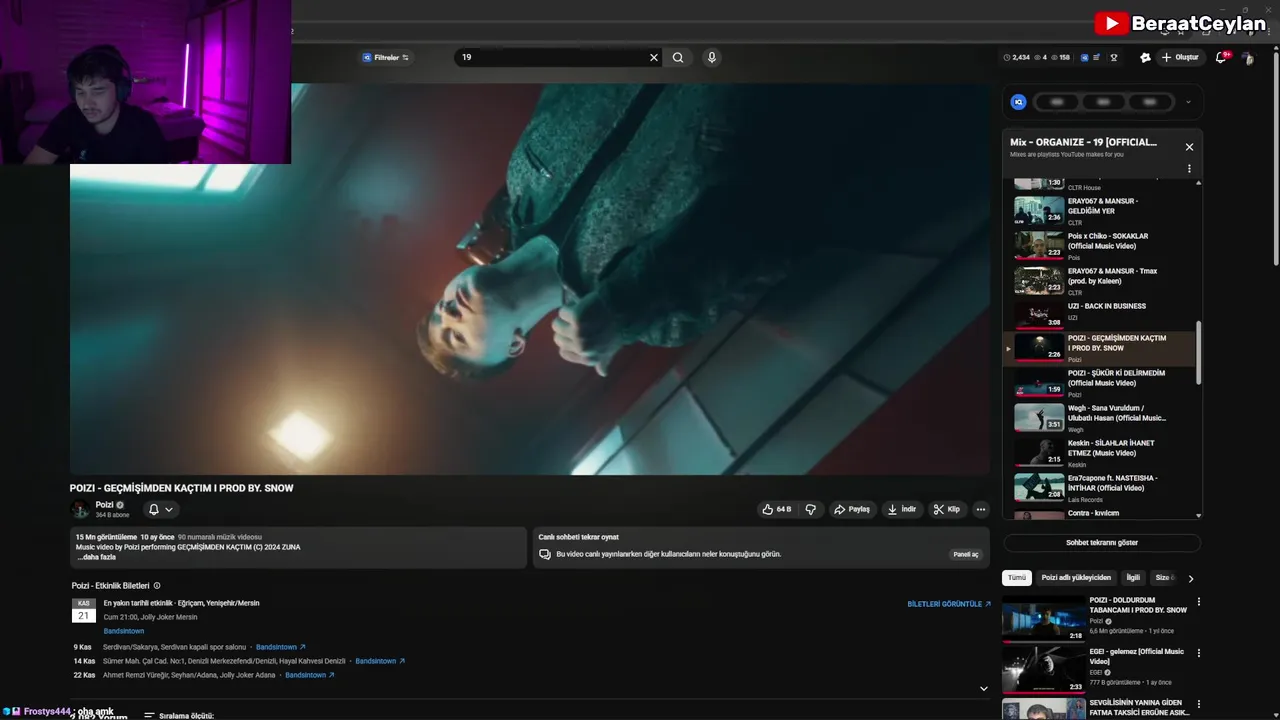Open Mix playlist three-dot options
This screenshot has height=720, width=1280.
coord(1189,169)
